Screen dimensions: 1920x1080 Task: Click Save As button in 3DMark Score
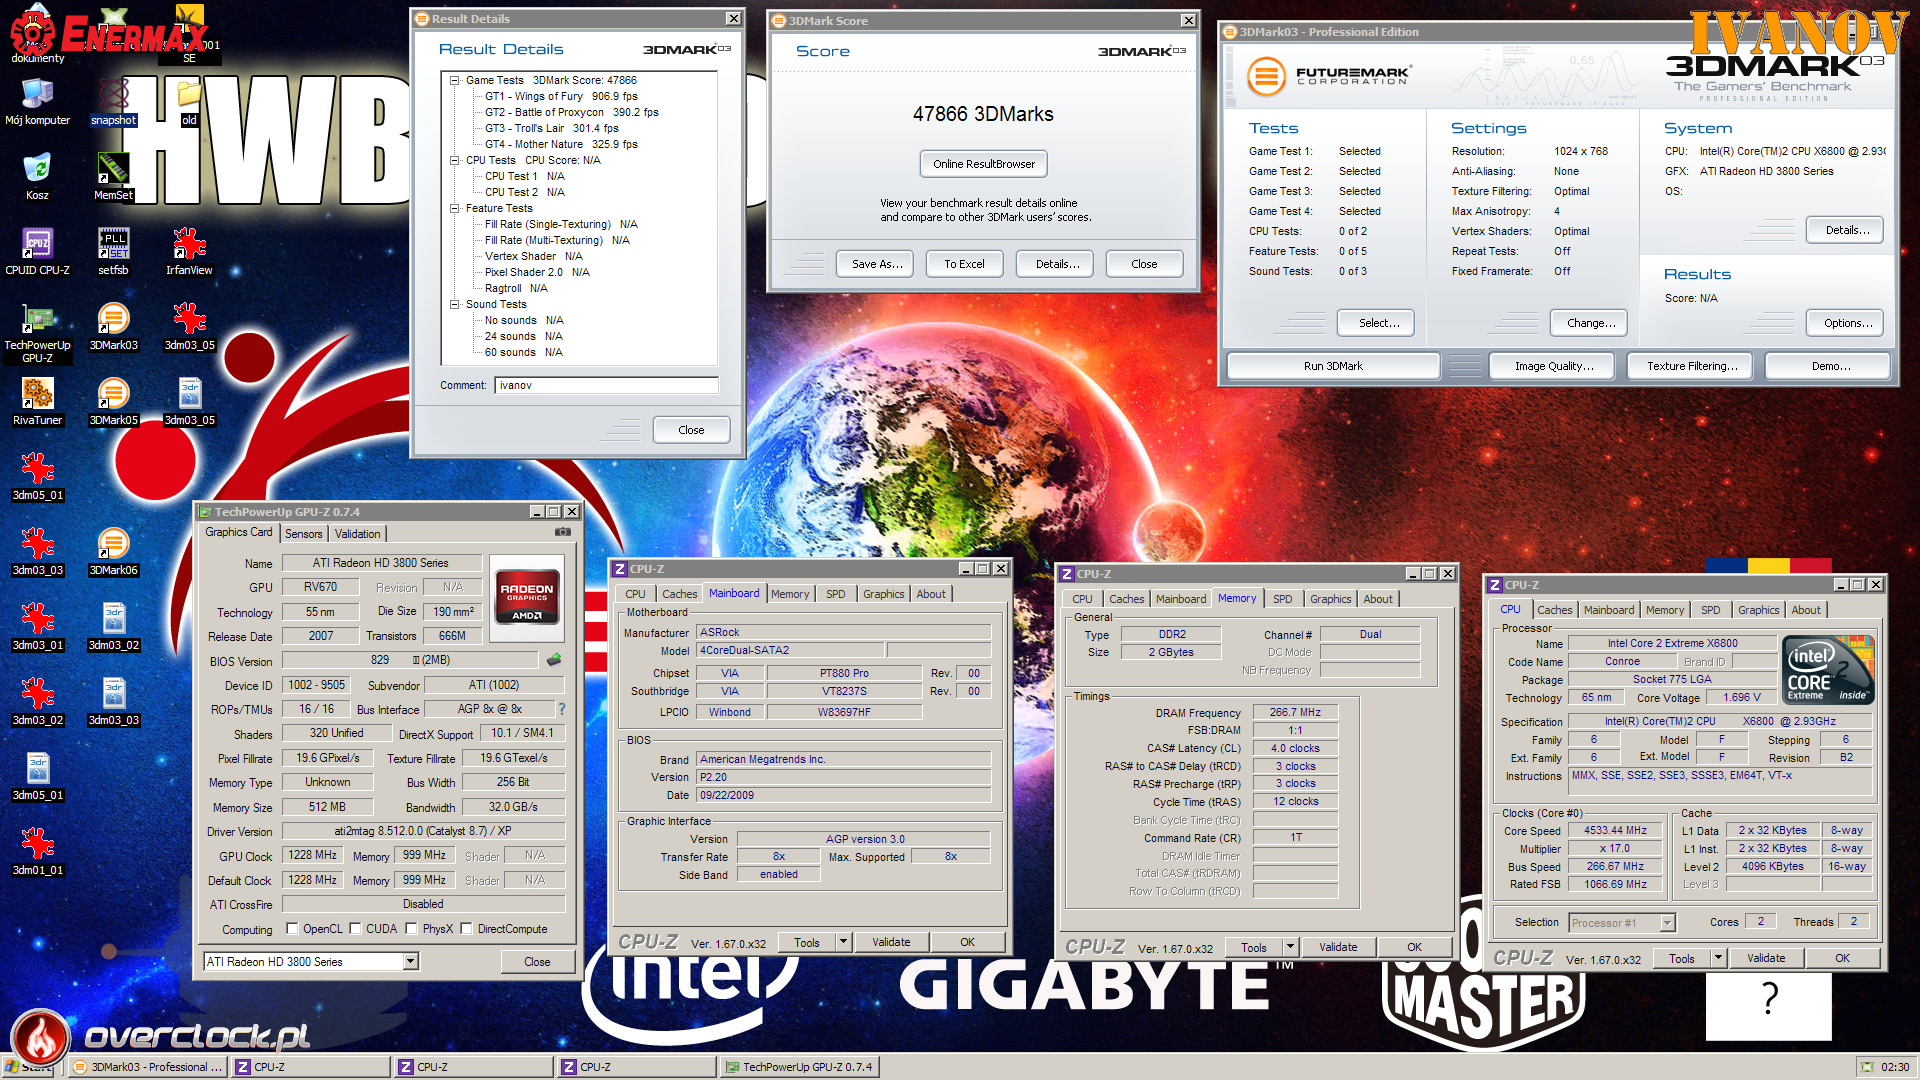[x=877, y=264]
